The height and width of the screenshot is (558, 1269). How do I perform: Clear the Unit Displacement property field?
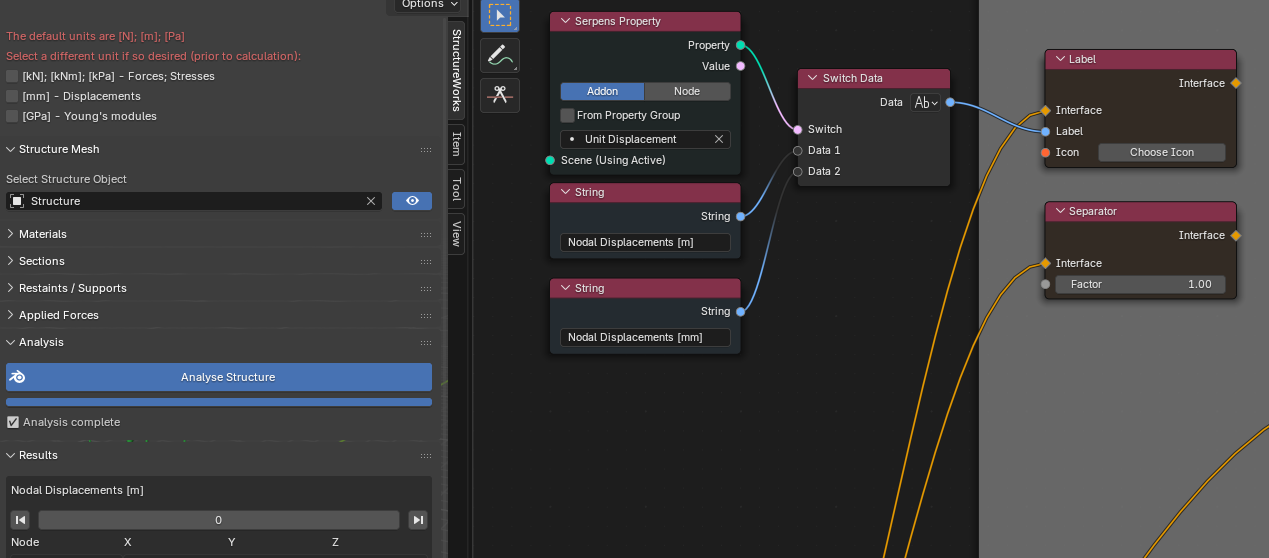[718, 139]
